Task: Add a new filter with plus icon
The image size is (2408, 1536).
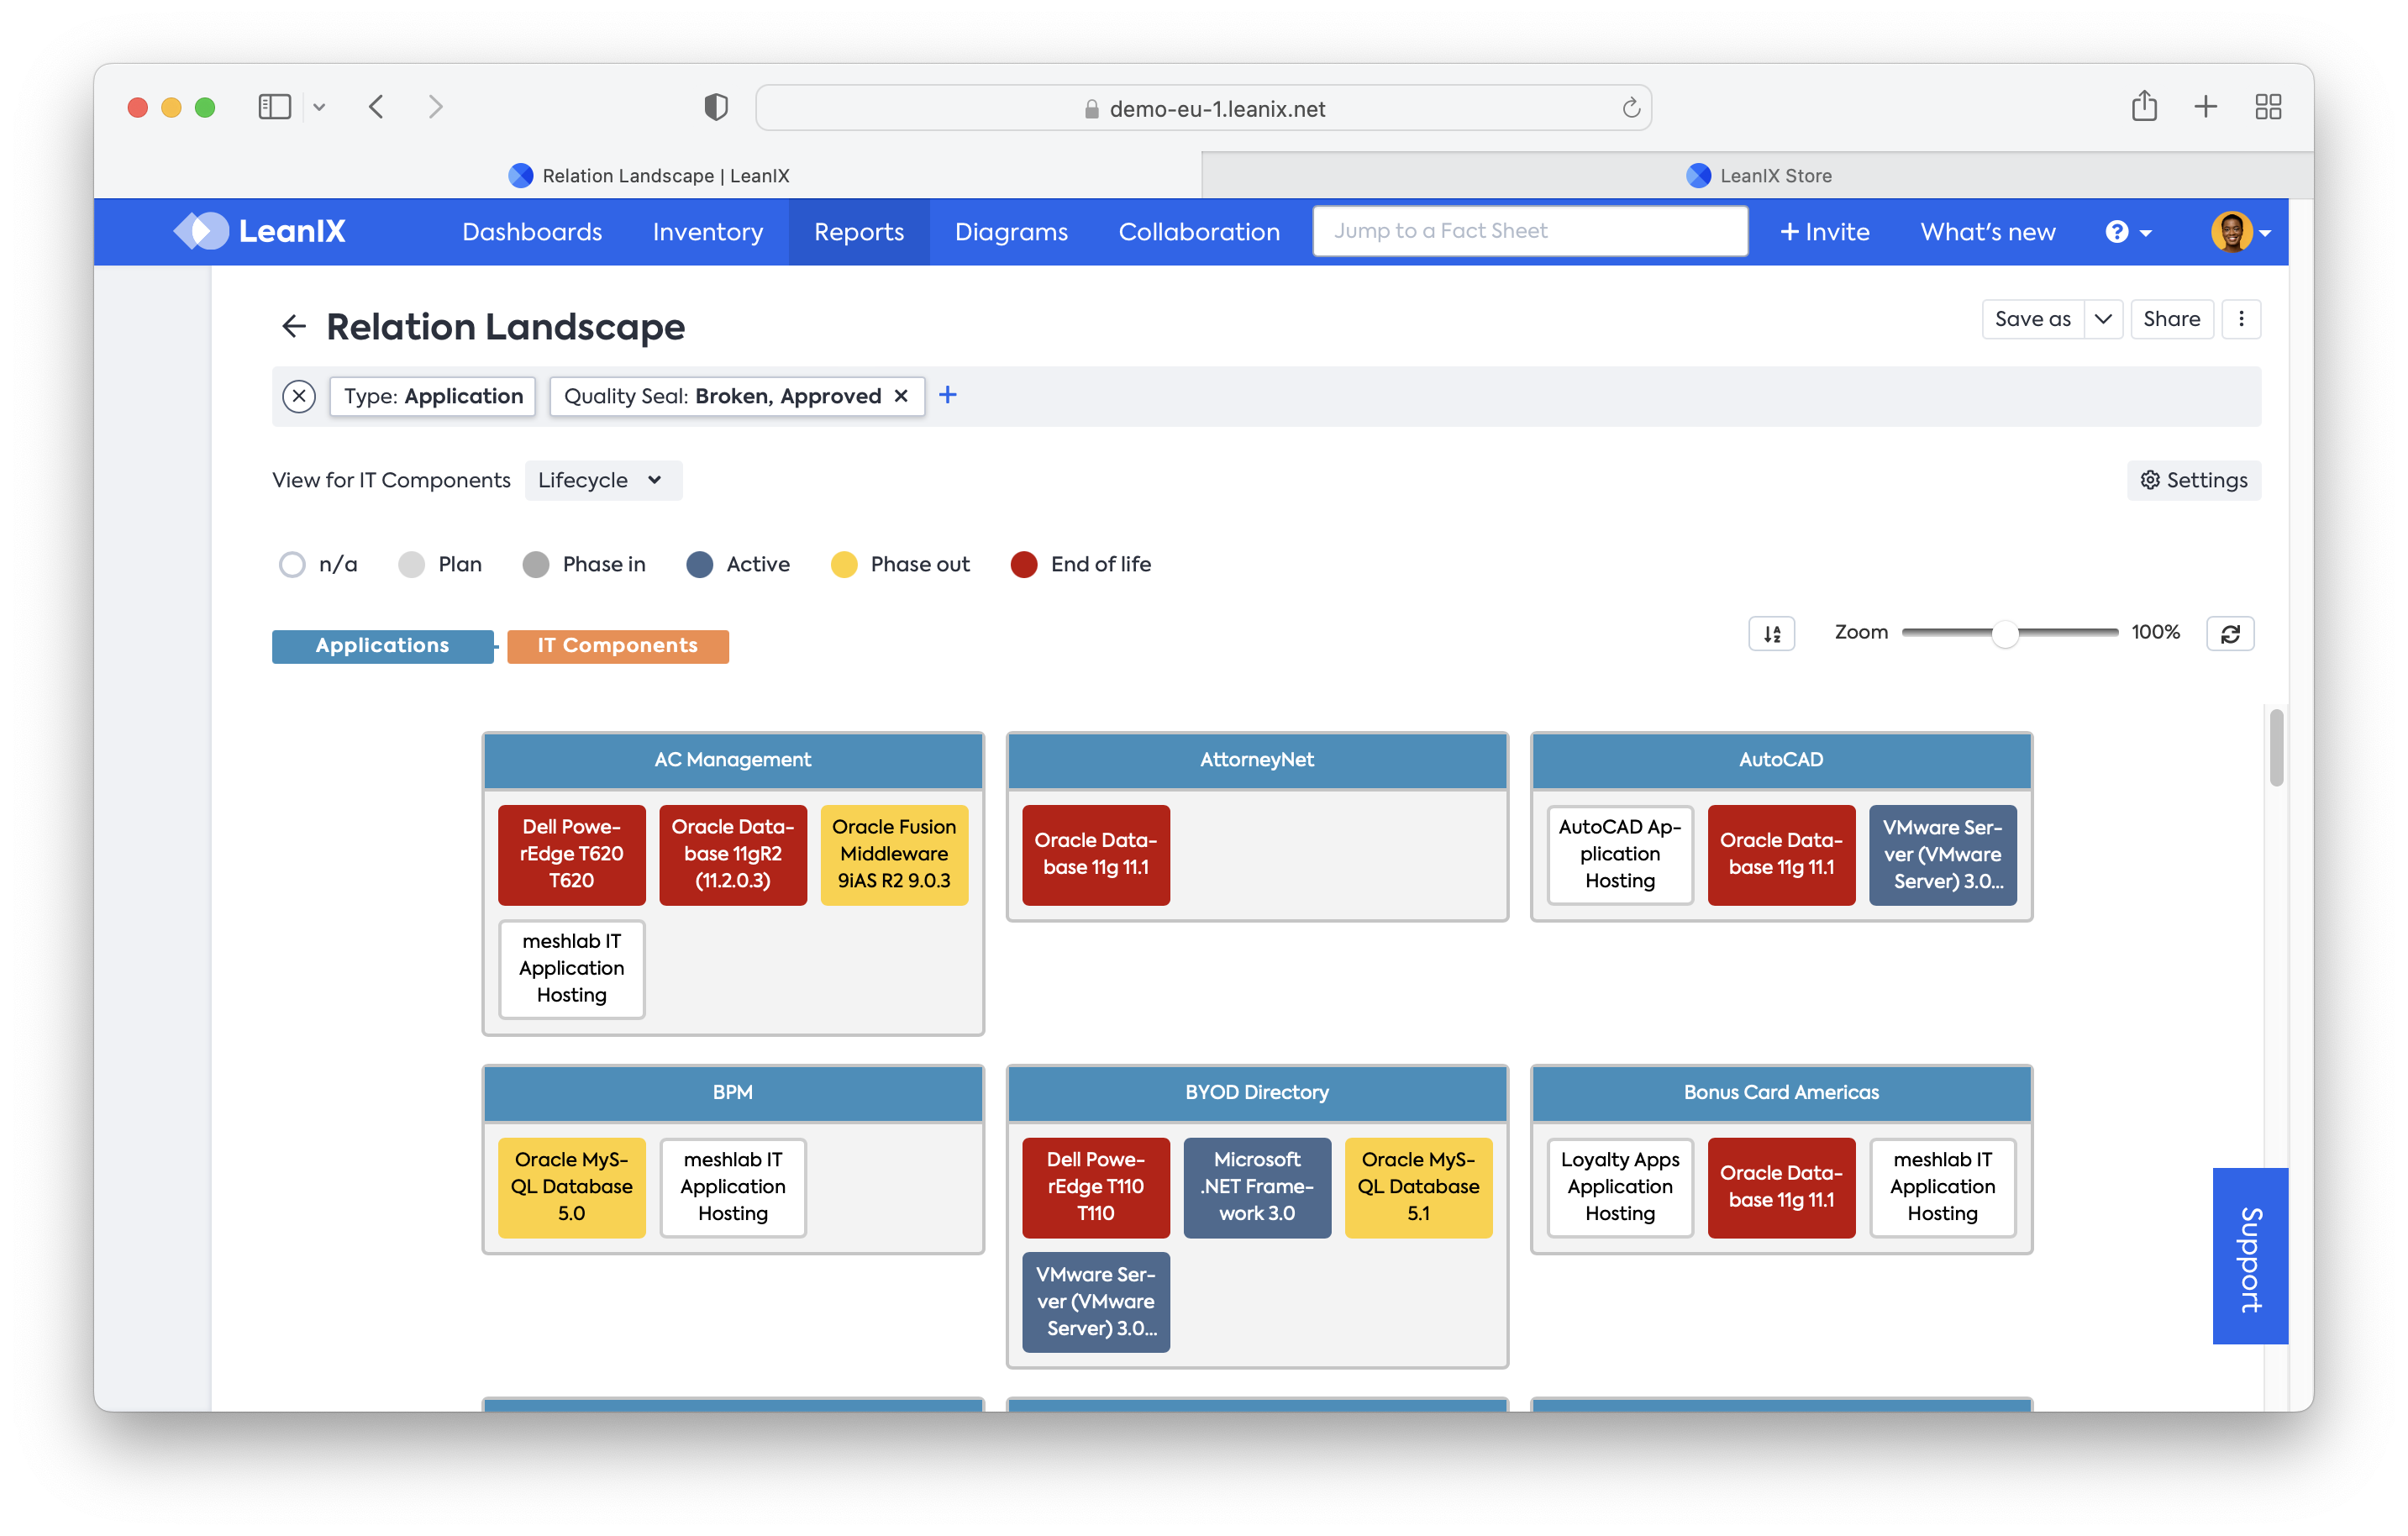Action: click(x=947, y=395)
